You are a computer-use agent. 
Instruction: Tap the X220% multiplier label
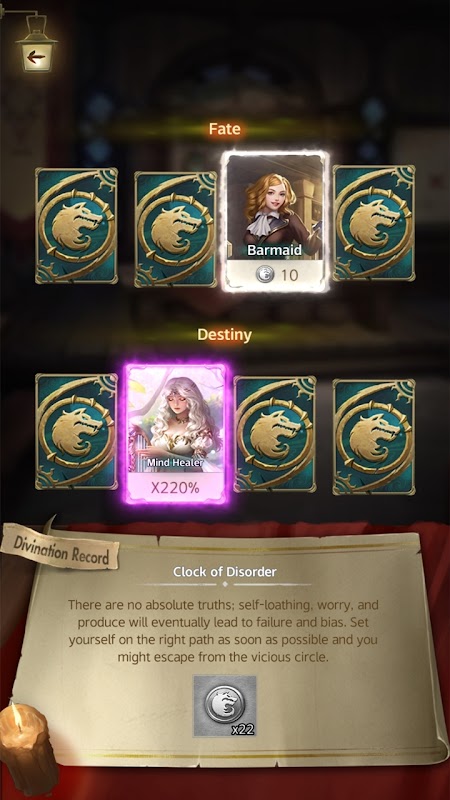pos(176,486)
